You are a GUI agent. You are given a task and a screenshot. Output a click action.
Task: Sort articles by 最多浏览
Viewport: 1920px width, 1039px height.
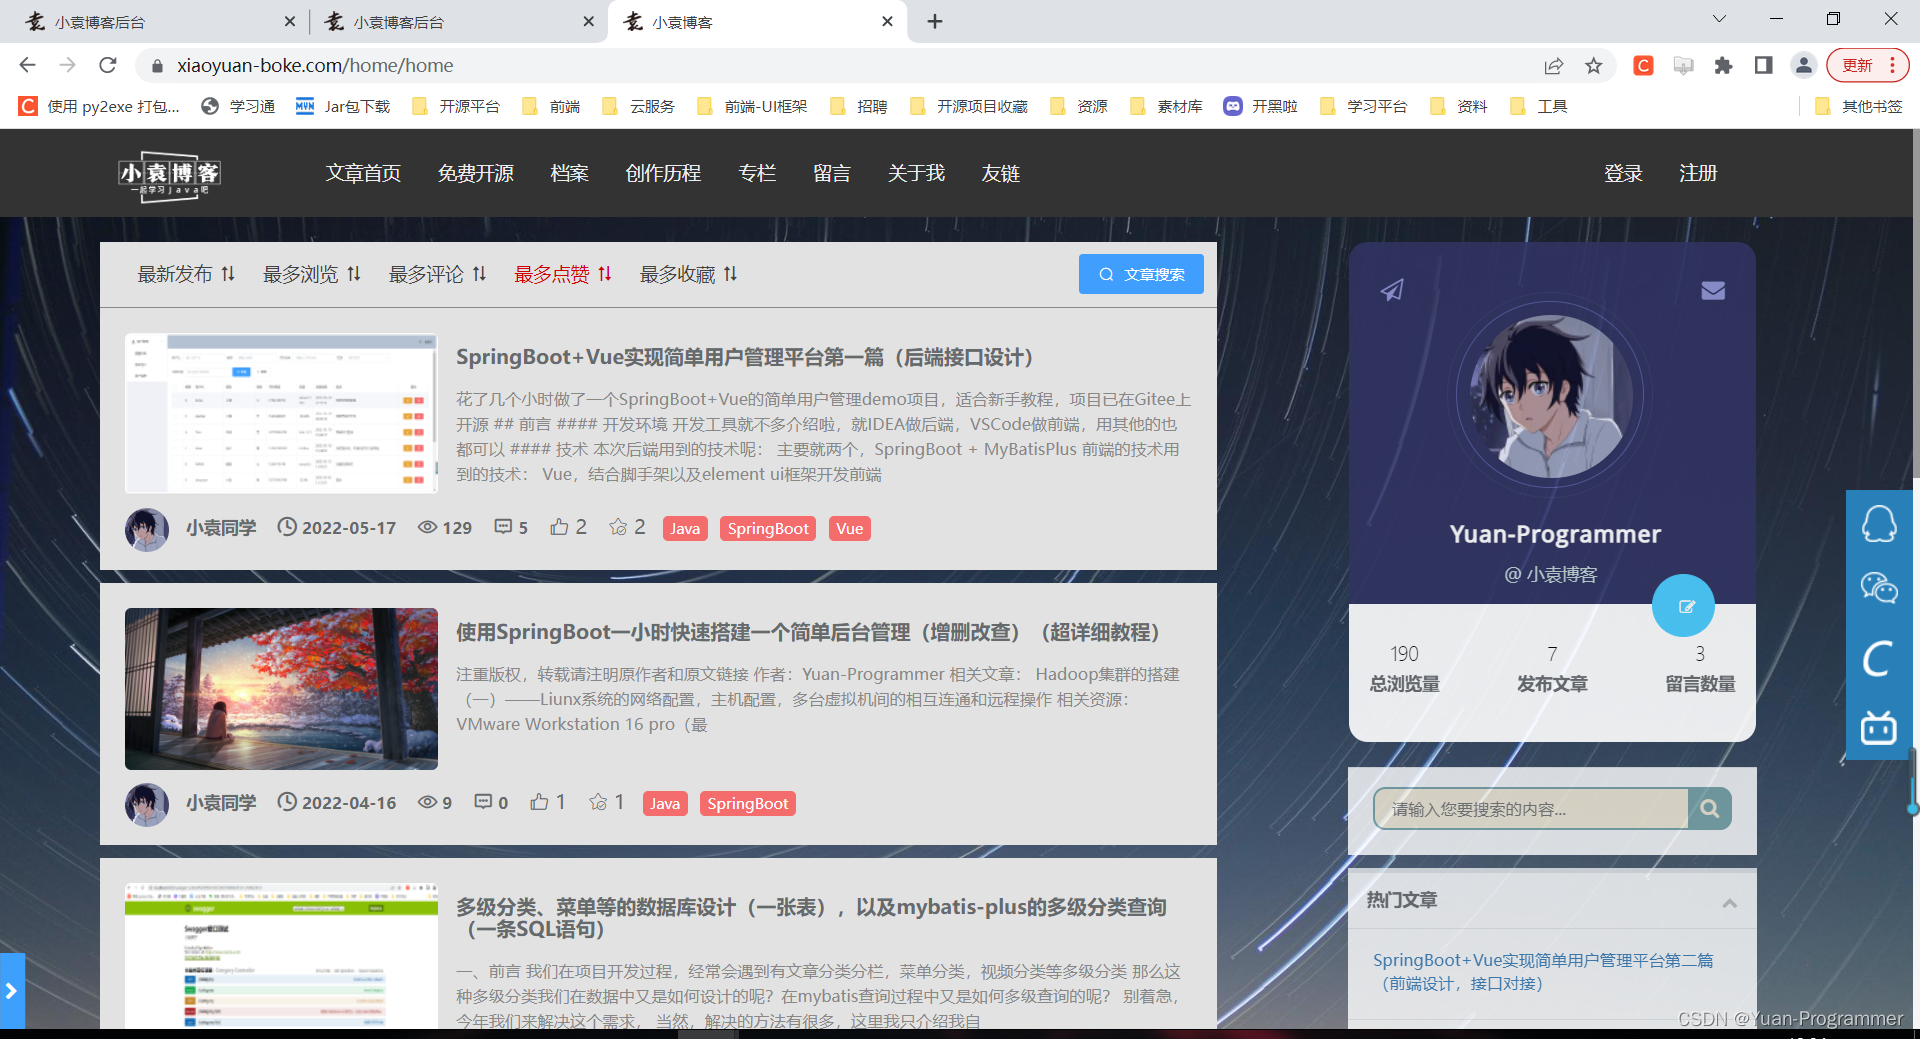312,274
